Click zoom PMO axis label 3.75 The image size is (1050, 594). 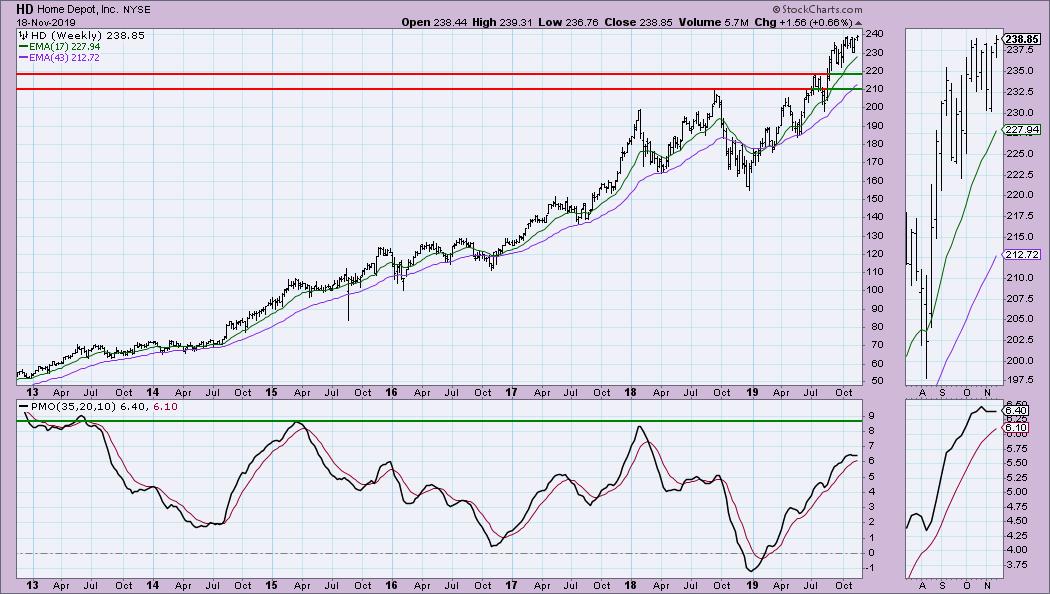pyautogui.click(x=1016, y=565)
